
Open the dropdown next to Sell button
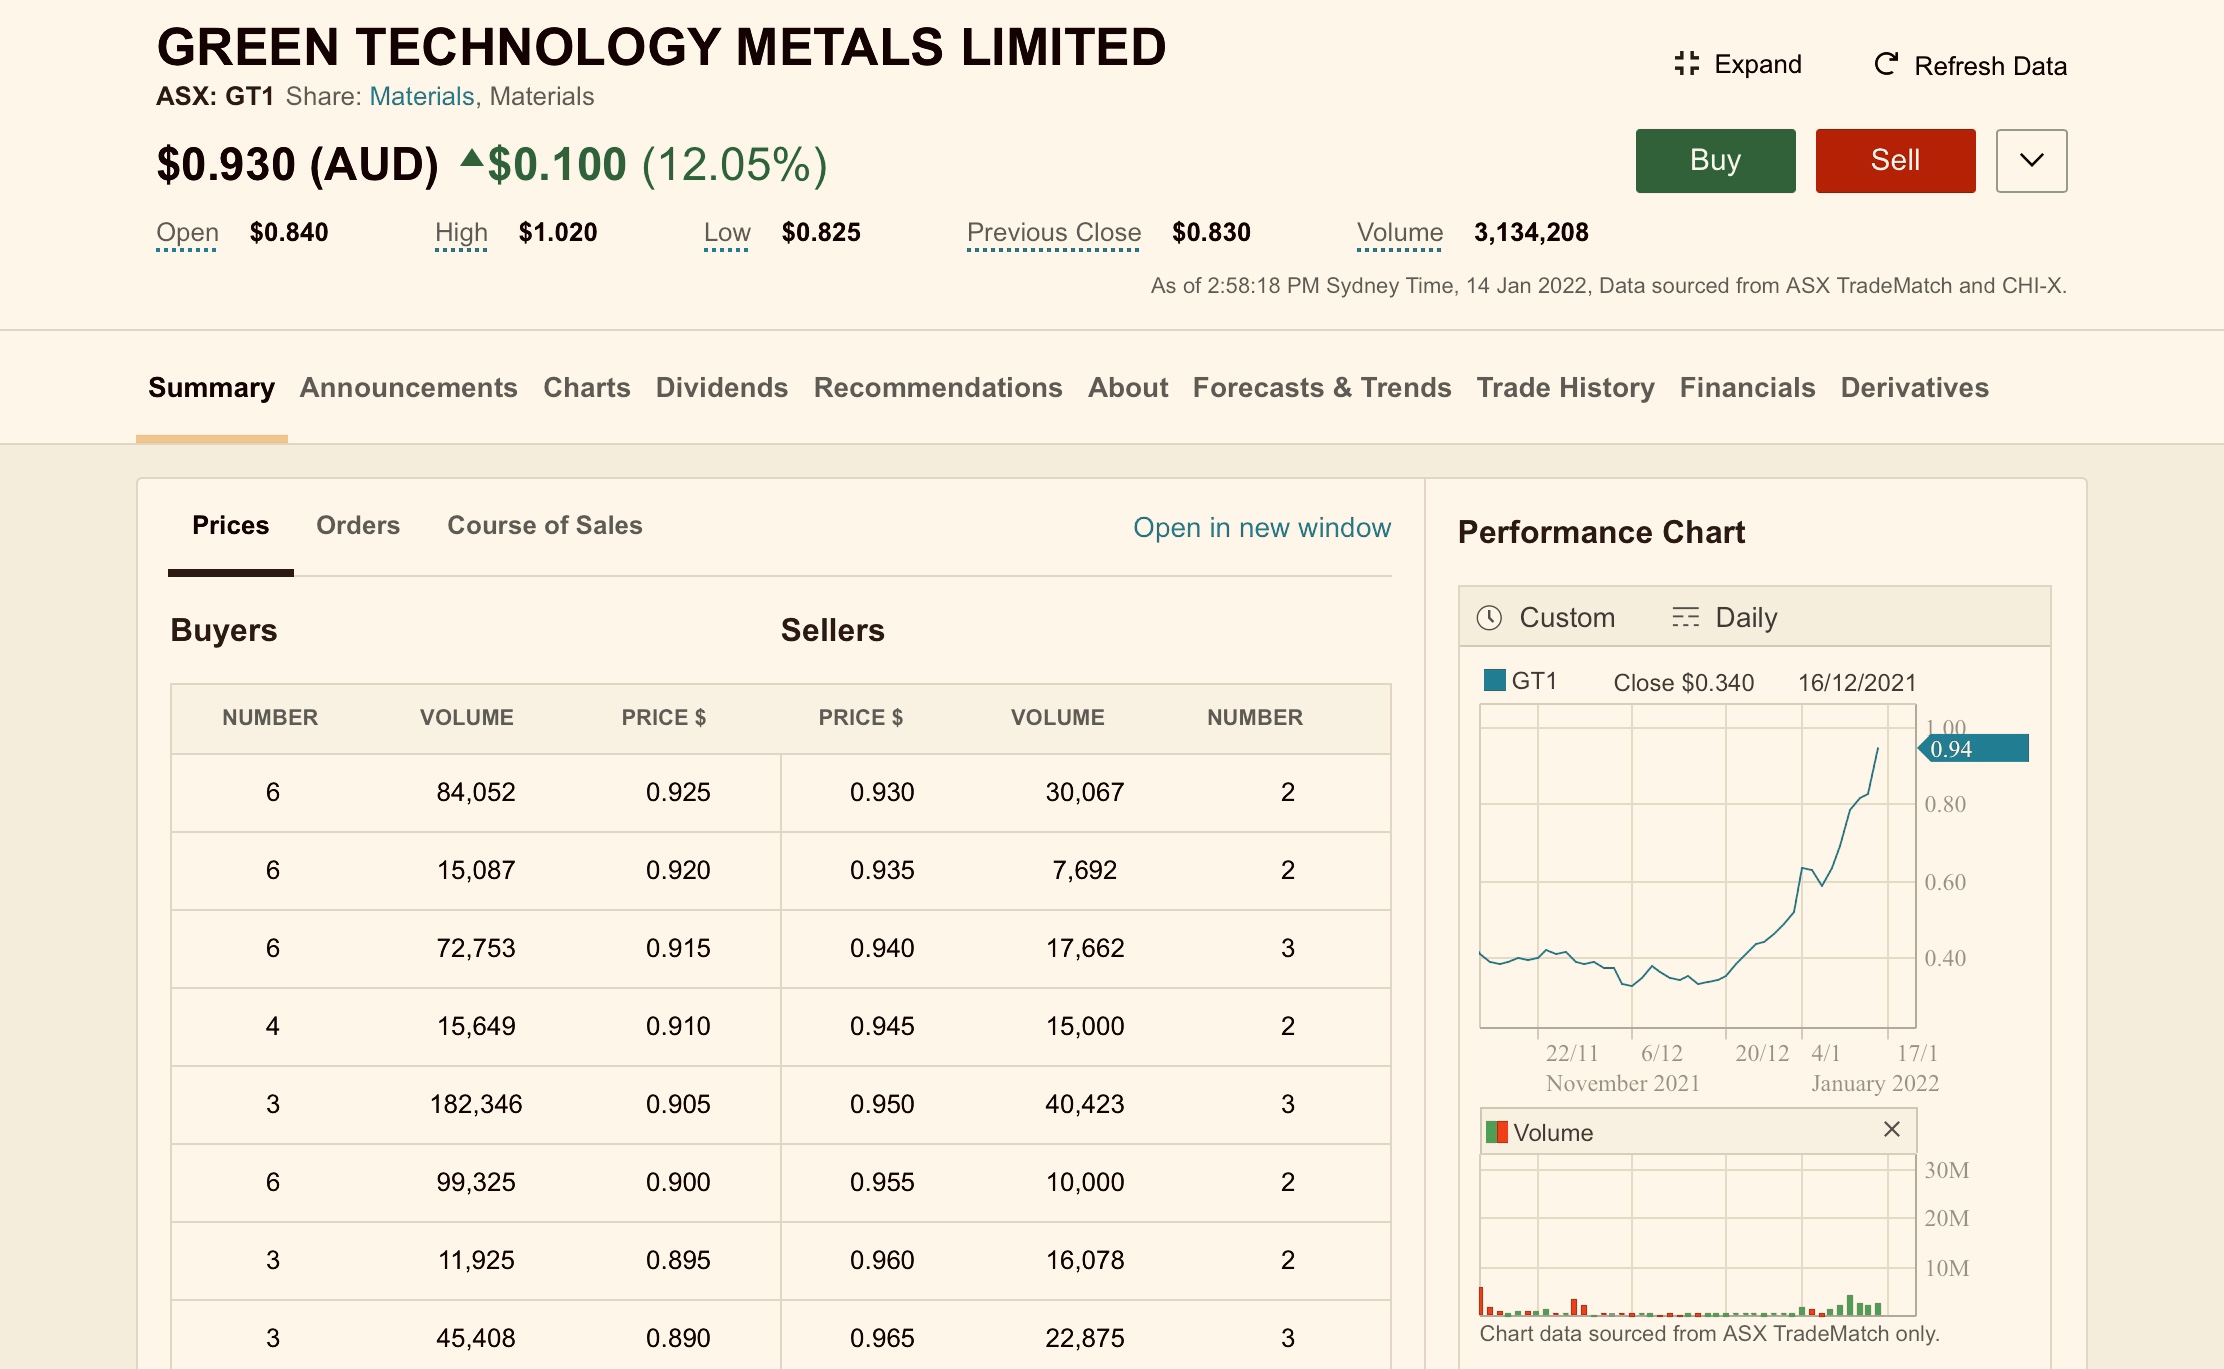[x=2031, y=161]
